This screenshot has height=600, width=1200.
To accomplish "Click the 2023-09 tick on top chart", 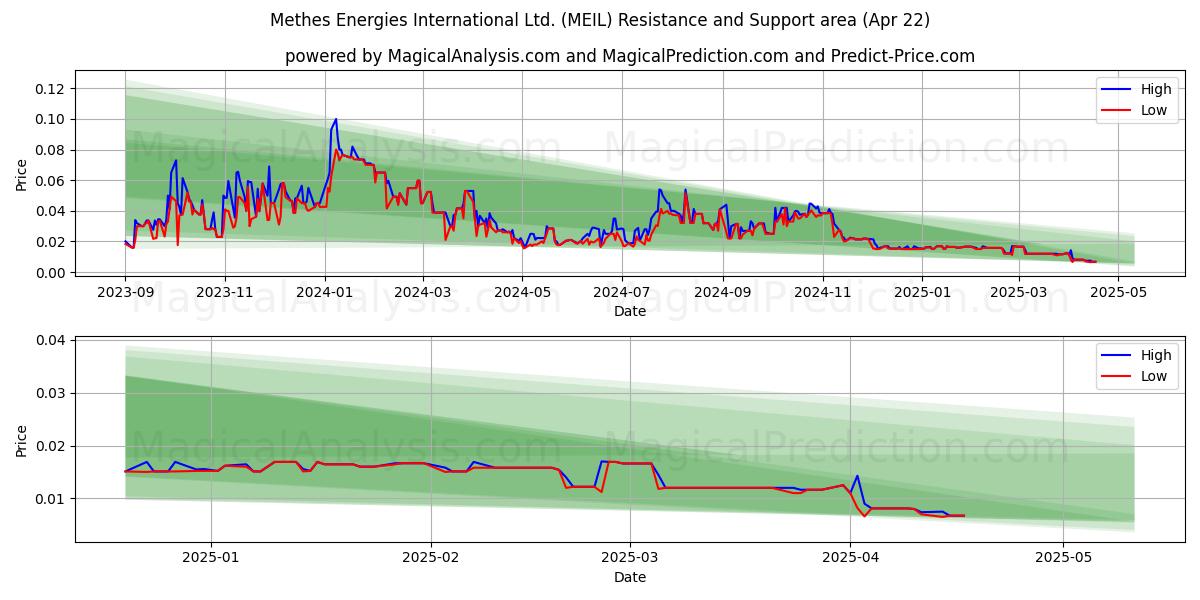I will [x=125, y=292].
